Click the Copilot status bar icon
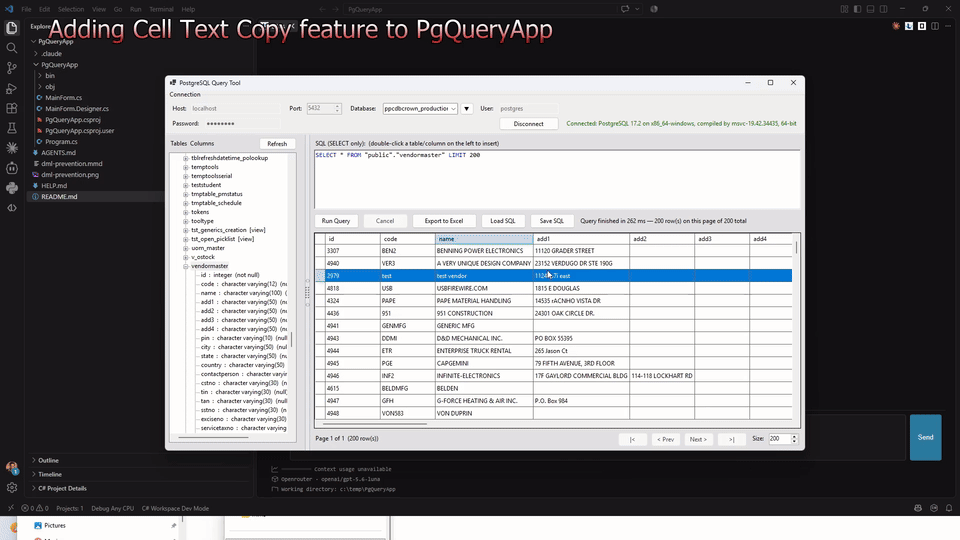Image resolution: width=960 pixels, height=540 pixels. coord(918,508)
